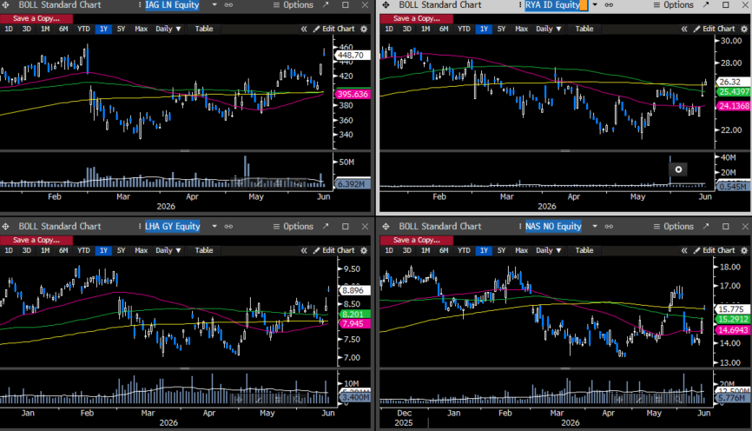
Task: Click the green 25.4397 value label on RYA chart
Action: pos(734,92)
